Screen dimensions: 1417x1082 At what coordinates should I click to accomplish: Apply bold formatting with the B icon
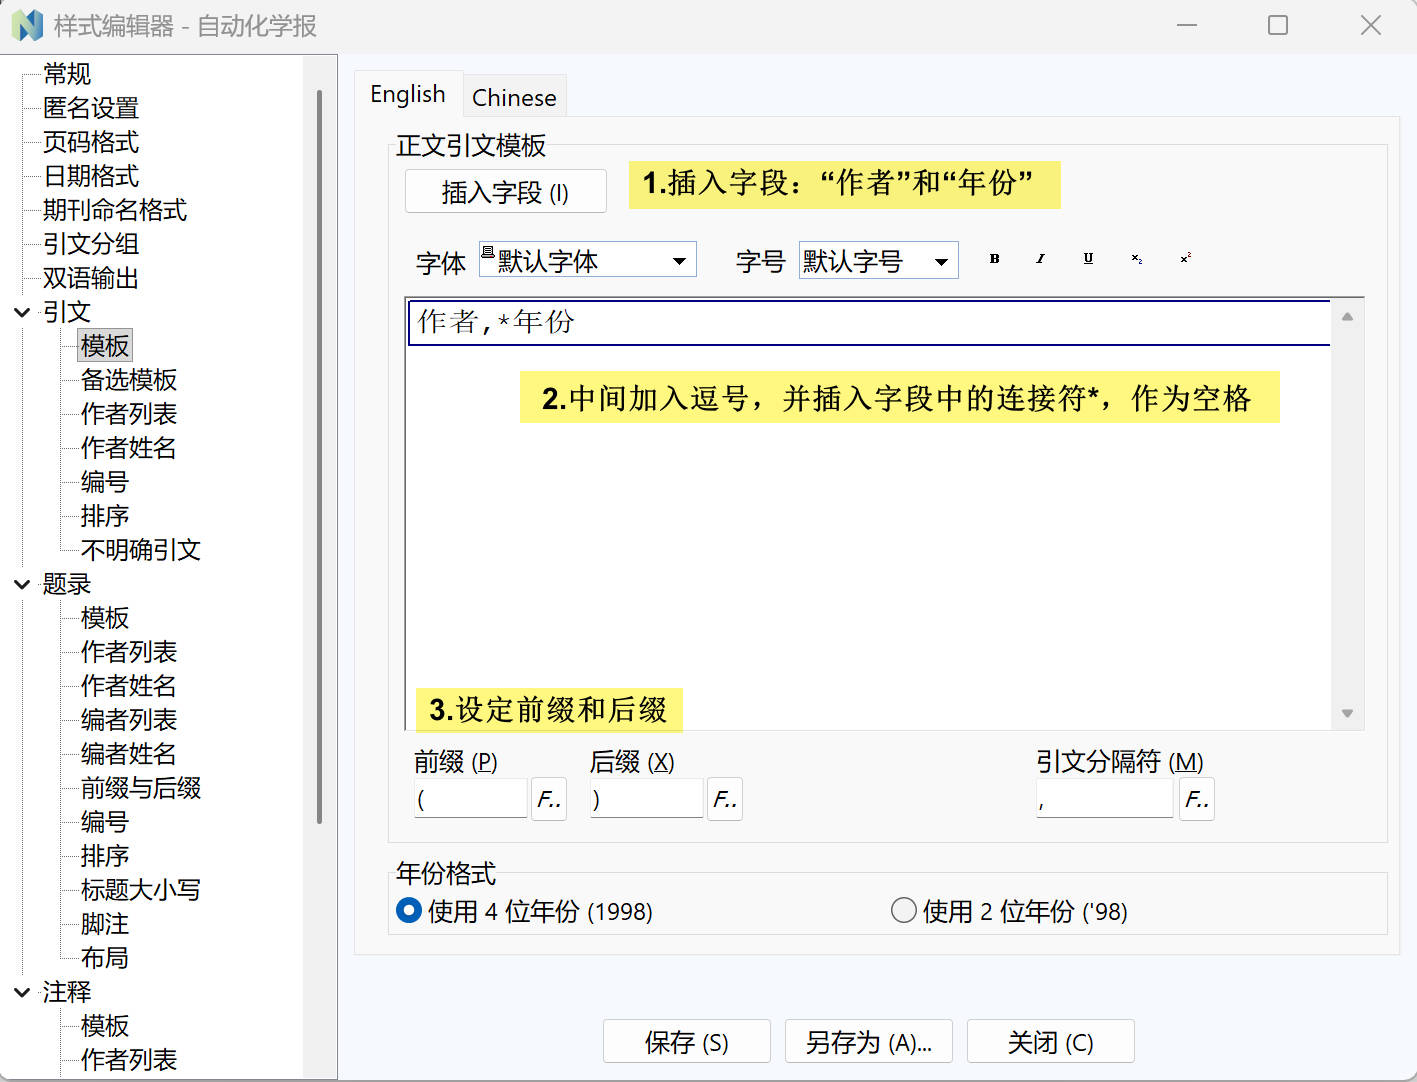point(994,259)
